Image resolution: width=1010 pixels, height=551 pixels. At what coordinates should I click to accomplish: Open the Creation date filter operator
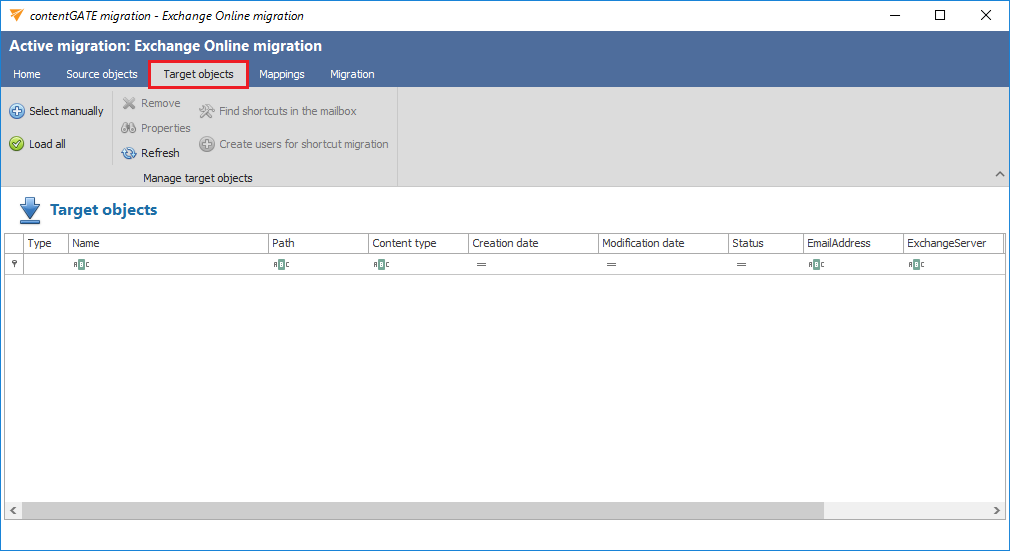coord(481,264)
